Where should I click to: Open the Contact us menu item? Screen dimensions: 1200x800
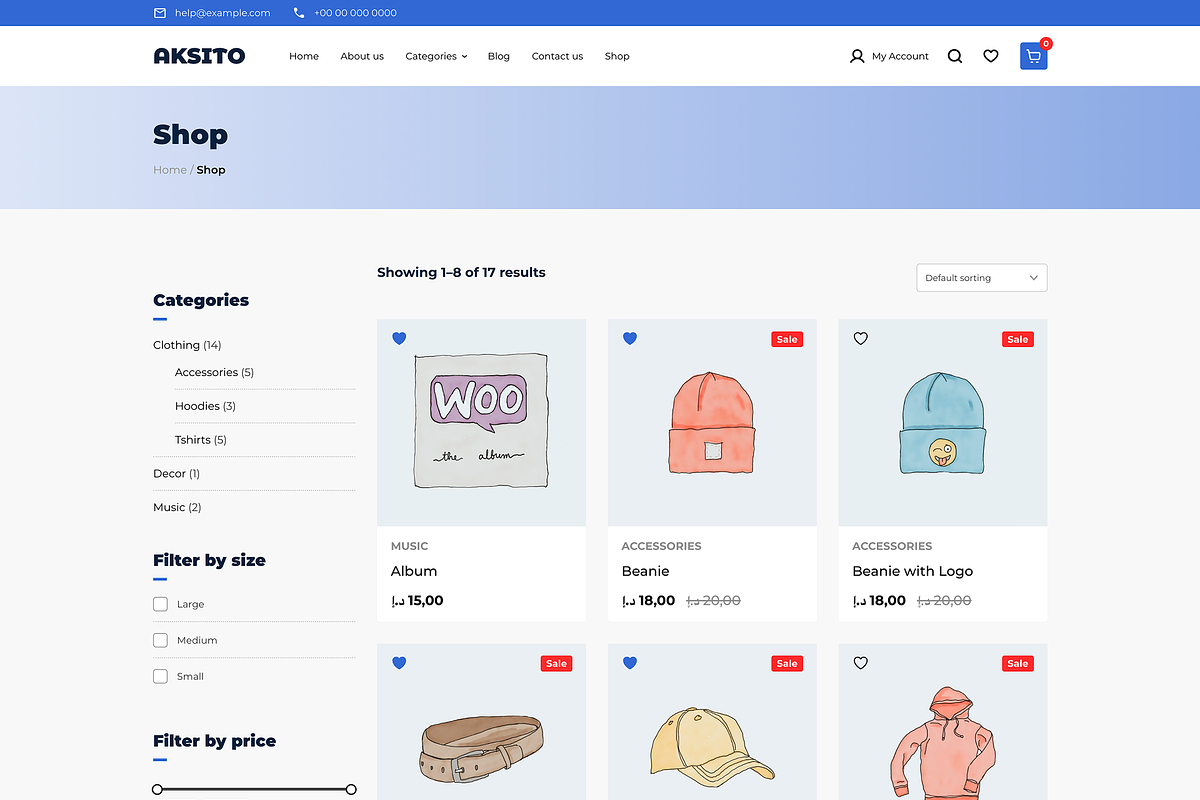coord(557,56)
